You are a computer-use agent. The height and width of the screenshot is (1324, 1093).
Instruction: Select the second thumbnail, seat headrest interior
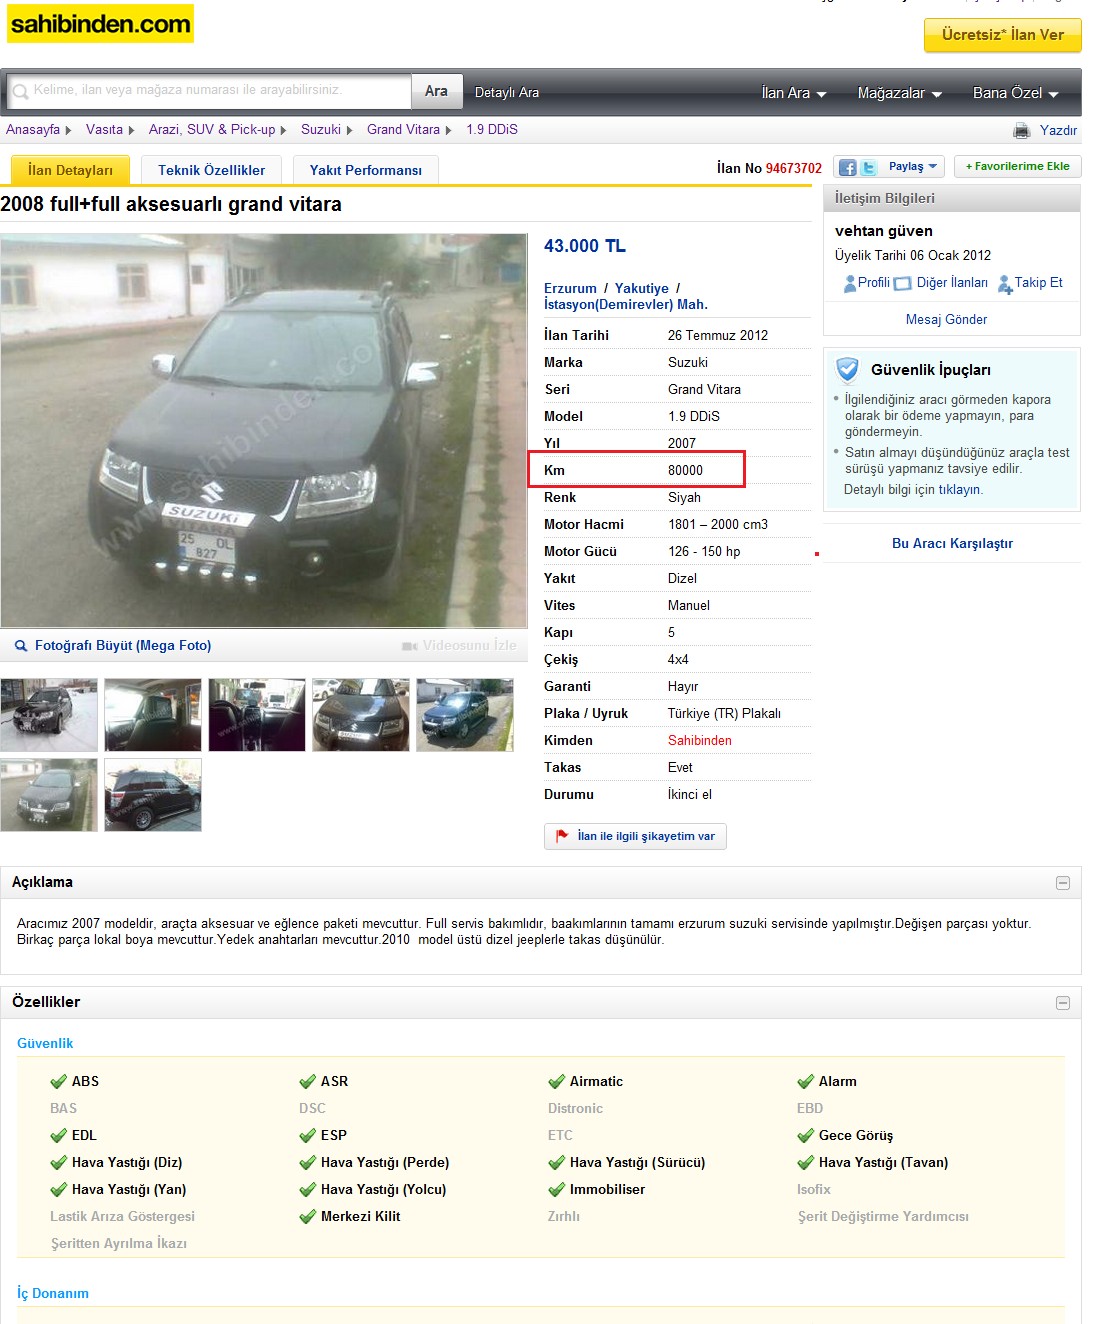[x=153, y=715]
